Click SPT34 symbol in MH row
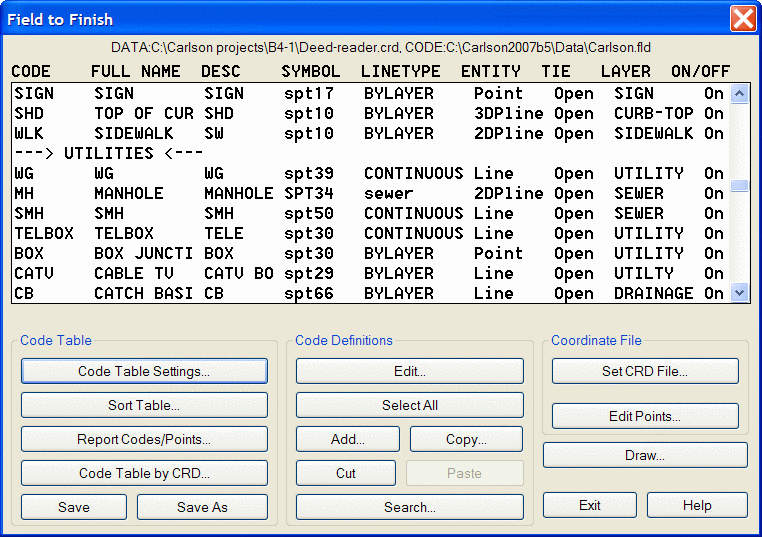The image size is (762, 537). tap(309, 193)
